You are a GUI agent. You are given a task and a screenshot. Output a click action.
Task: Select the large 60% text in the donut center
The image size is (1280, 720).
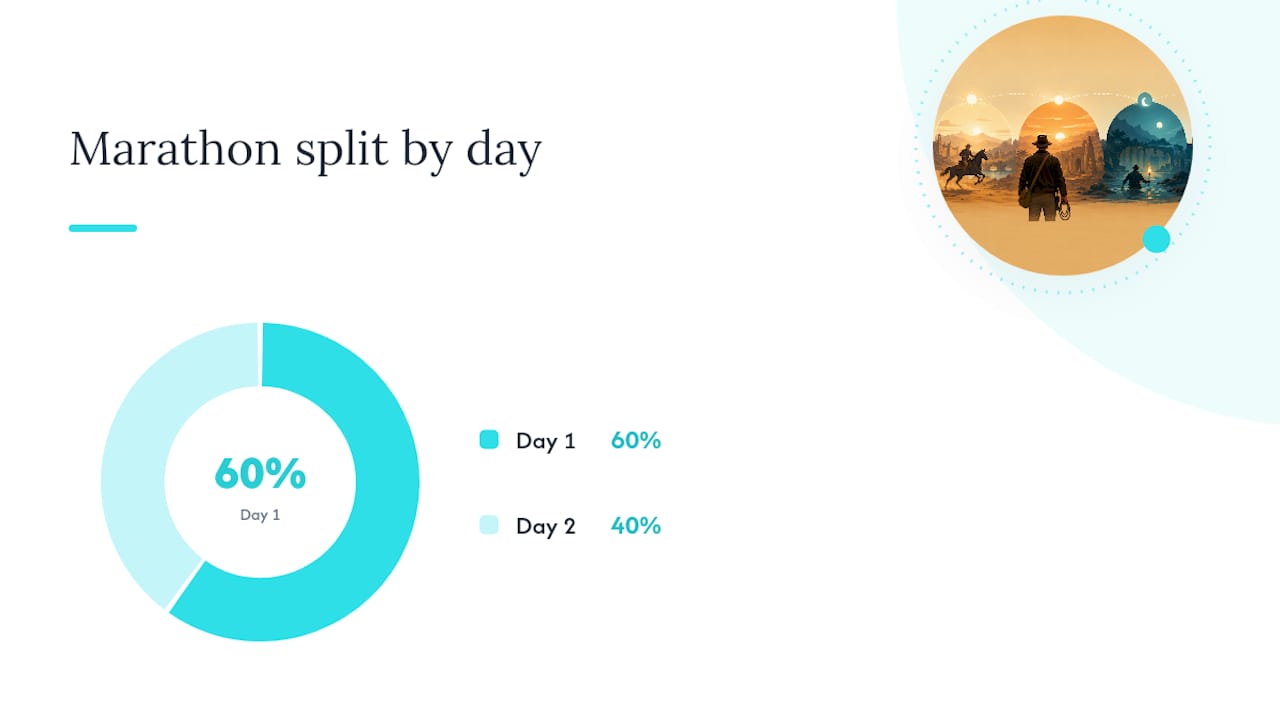[x=260, y=474]
